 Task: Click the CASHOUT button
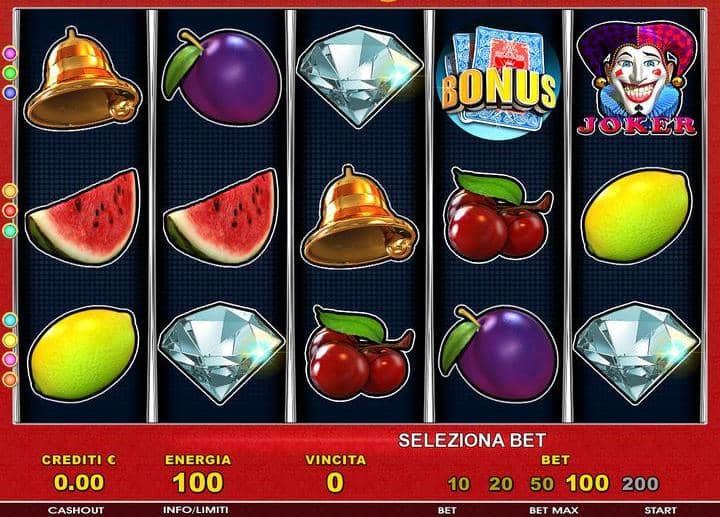pos(76,510)
